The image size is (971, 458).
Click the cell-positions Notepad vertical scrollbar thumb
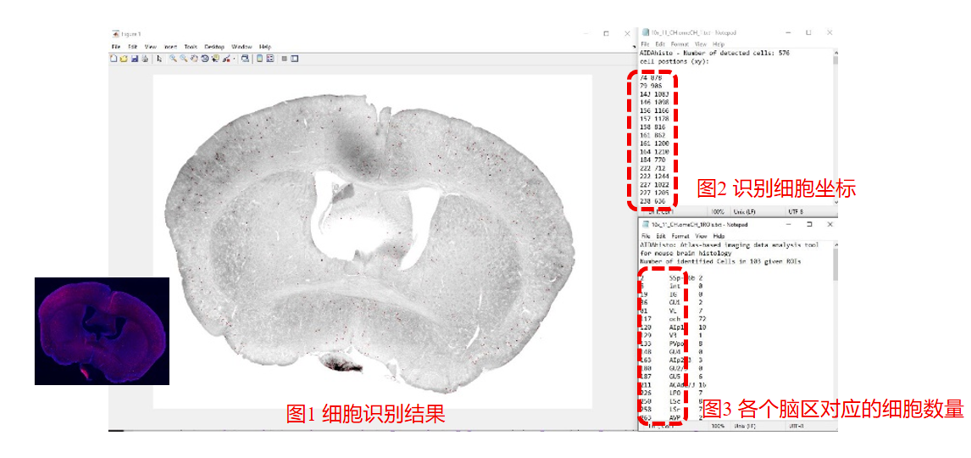pyautogui.click(x=835, y=61)
